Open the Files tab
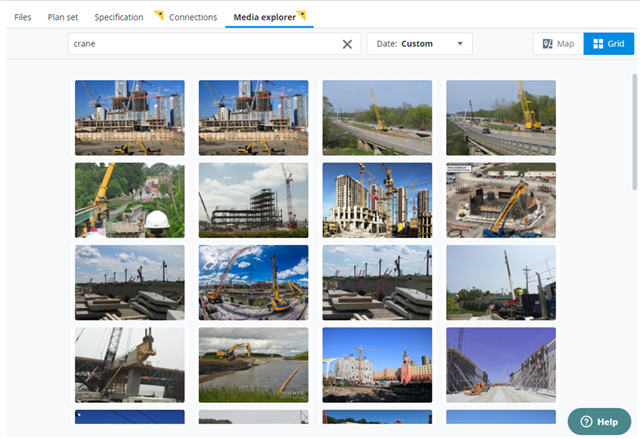Image resolution: width=640 pixels, height=439 pixels. tap(22, 17)
